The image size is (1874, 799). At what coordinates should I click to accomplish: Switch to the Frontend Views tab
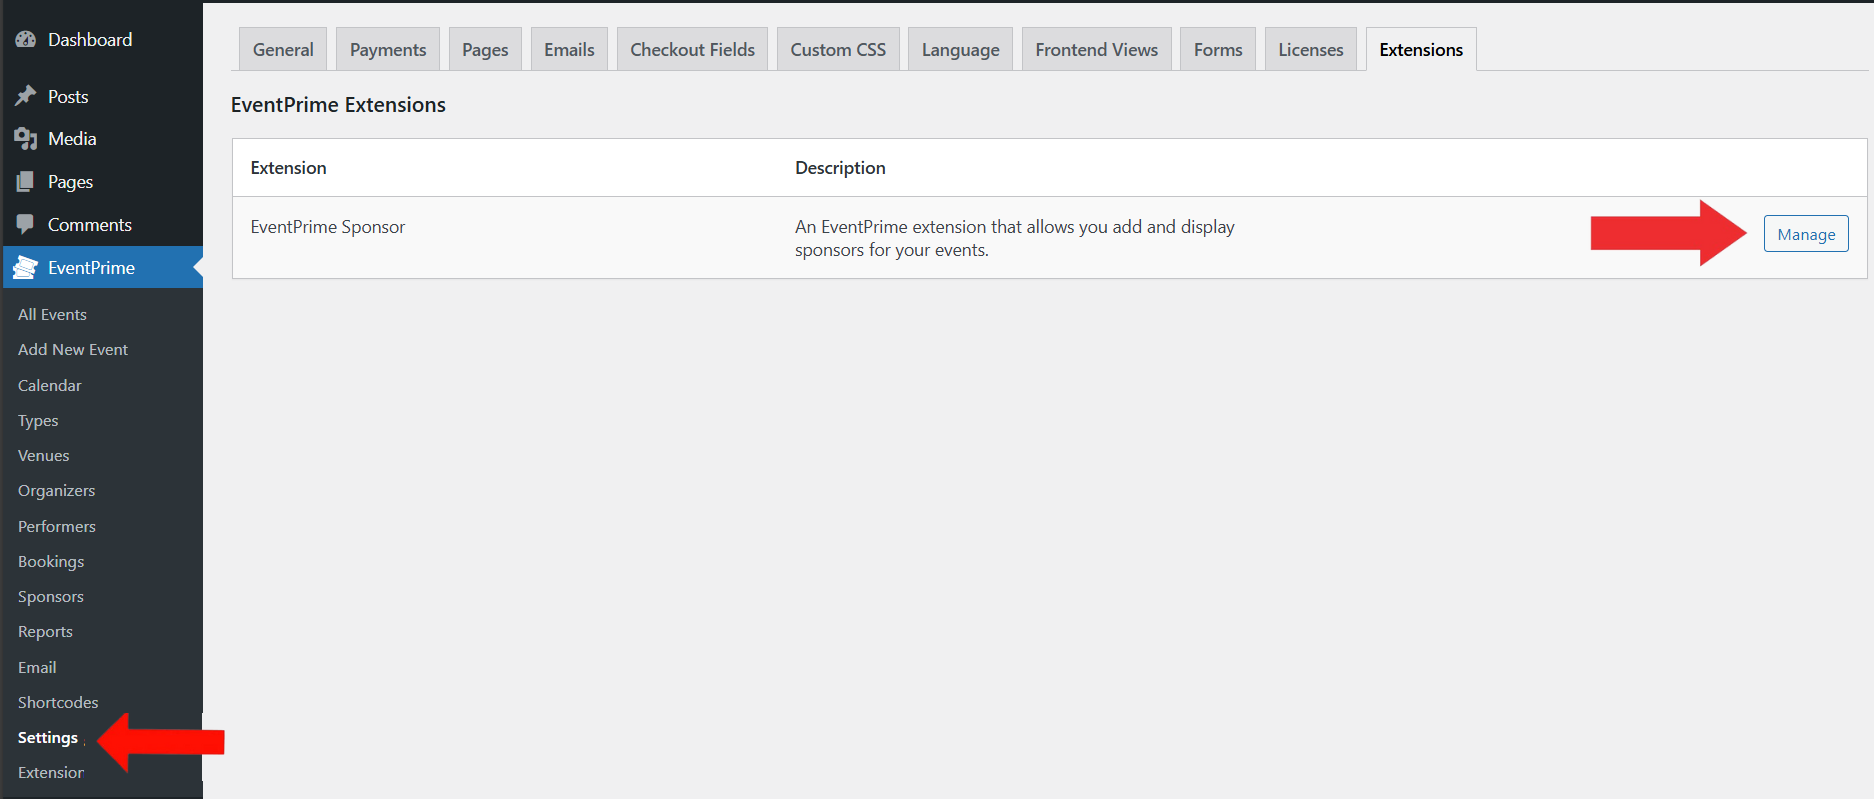pos(1096,50)
